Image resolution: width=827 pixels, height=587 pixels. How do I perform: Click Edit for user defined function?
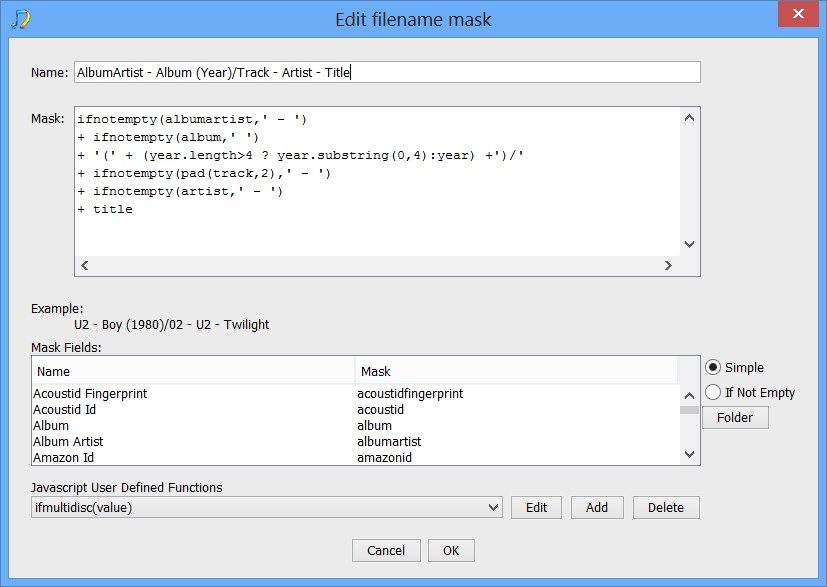(536, 507)
